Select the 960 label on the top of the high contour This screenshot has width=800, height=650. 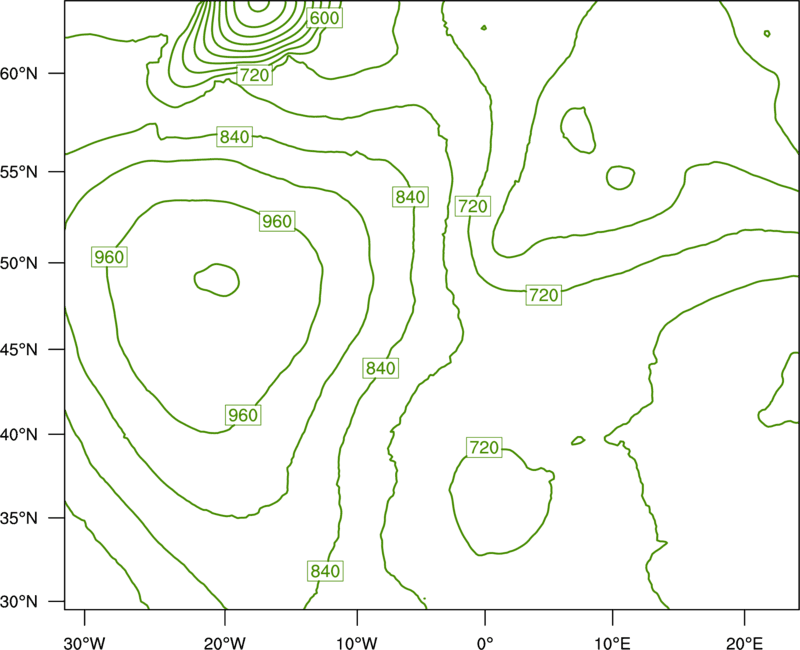(x=277, y=221)
